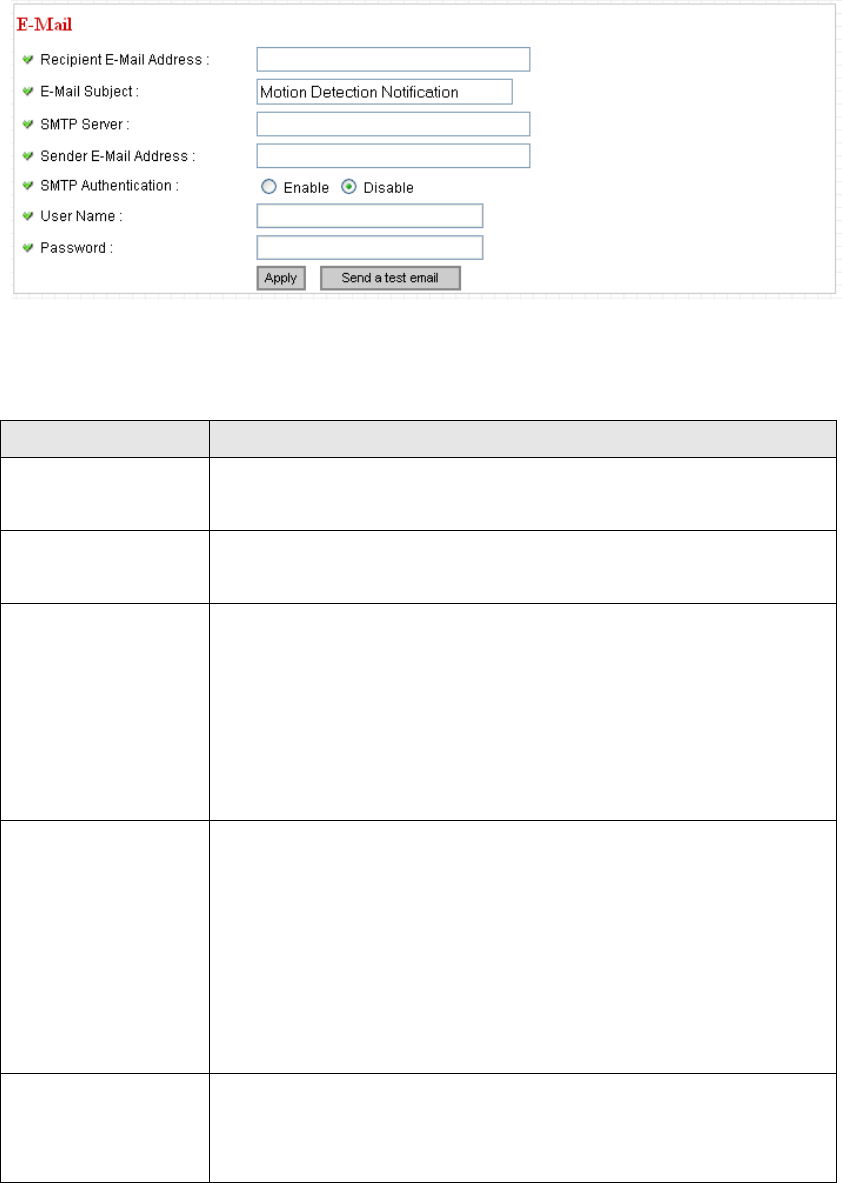Image resolution: width=842 pixels, height=1183 pixels.
Task: Click the Sender E-Mail Address label
Action: coord(118,156)
